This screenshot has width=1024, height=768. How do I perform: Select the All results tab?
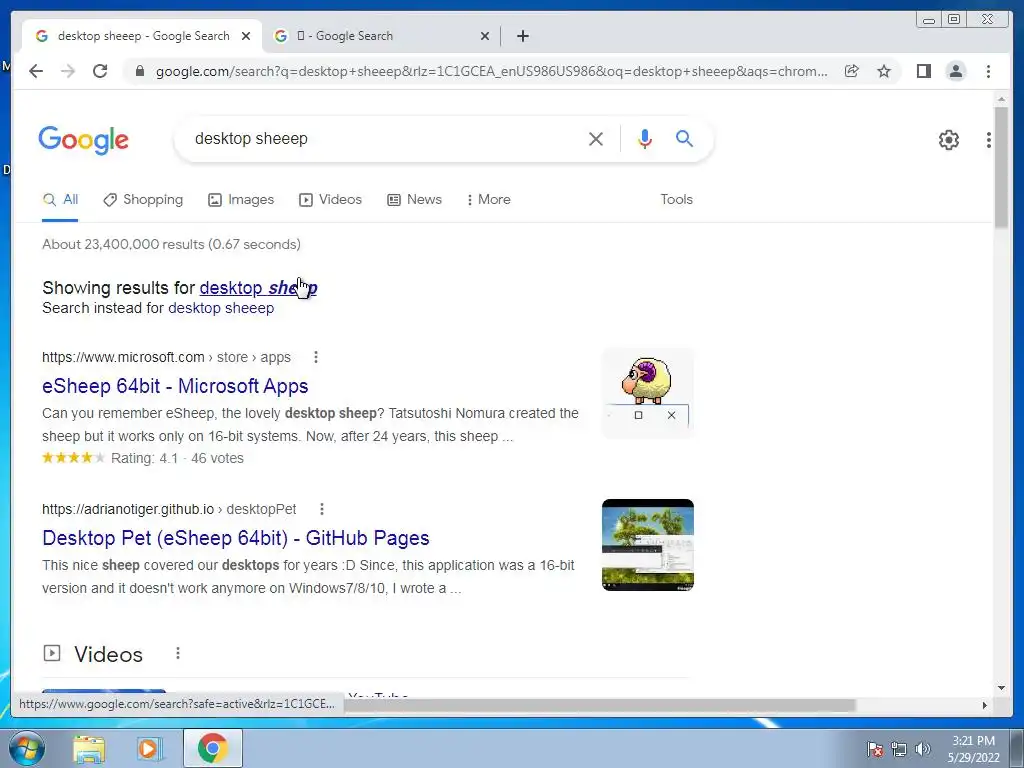pyautogui.click(x=60, y=200)
